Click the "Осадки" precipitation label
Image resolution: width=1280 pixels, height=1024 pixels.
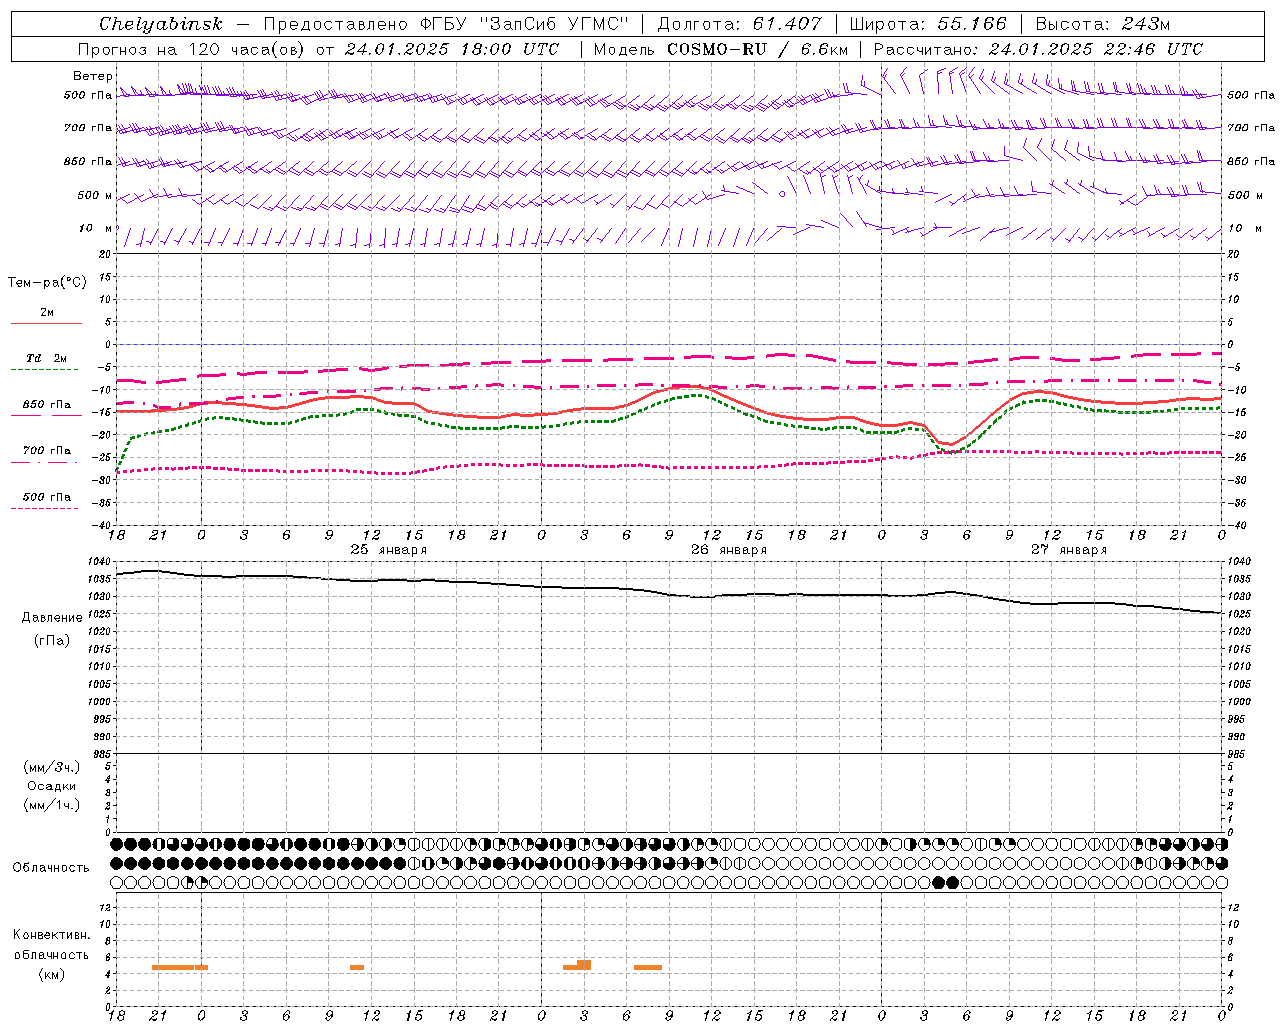point(51,786)
